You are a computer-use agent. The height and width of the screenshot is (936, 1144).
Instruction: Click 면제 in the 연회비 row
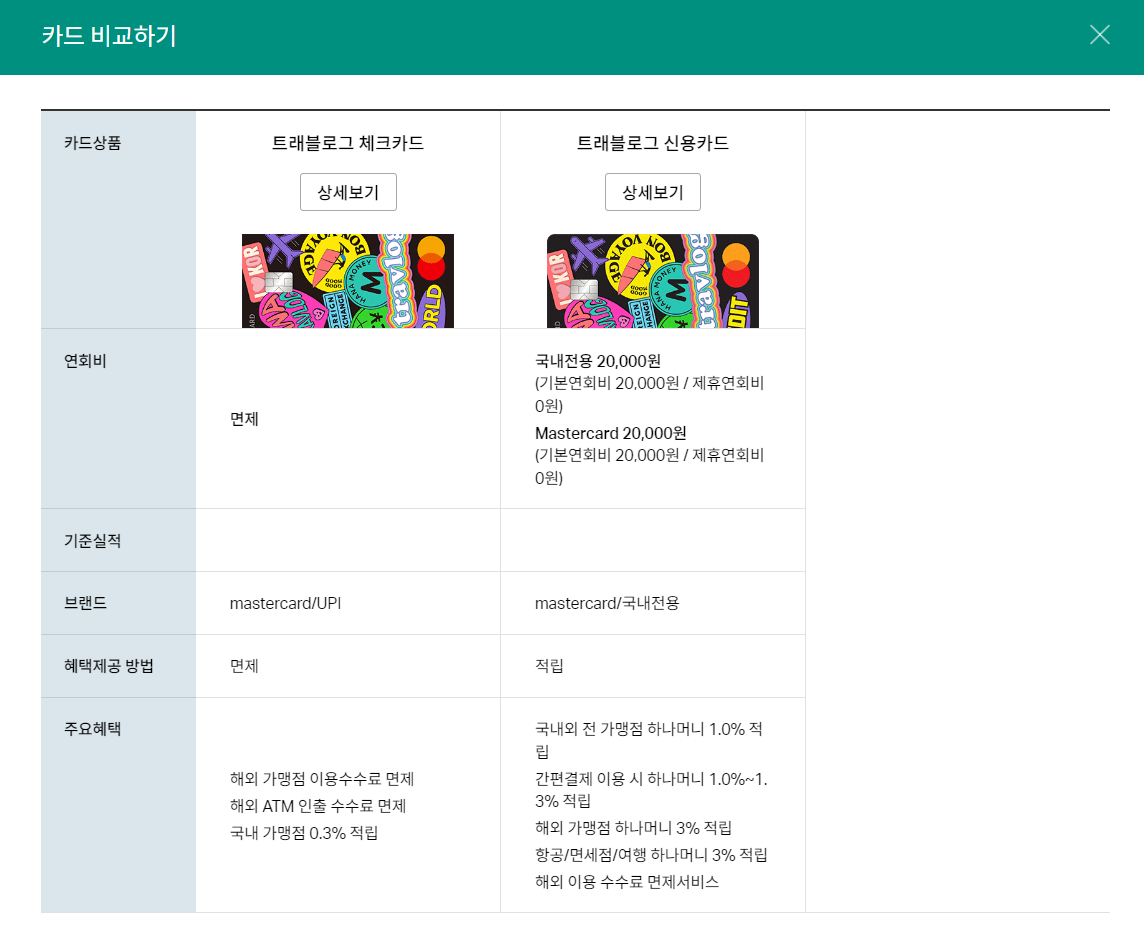pyautogui.click(x=244, y=419)
